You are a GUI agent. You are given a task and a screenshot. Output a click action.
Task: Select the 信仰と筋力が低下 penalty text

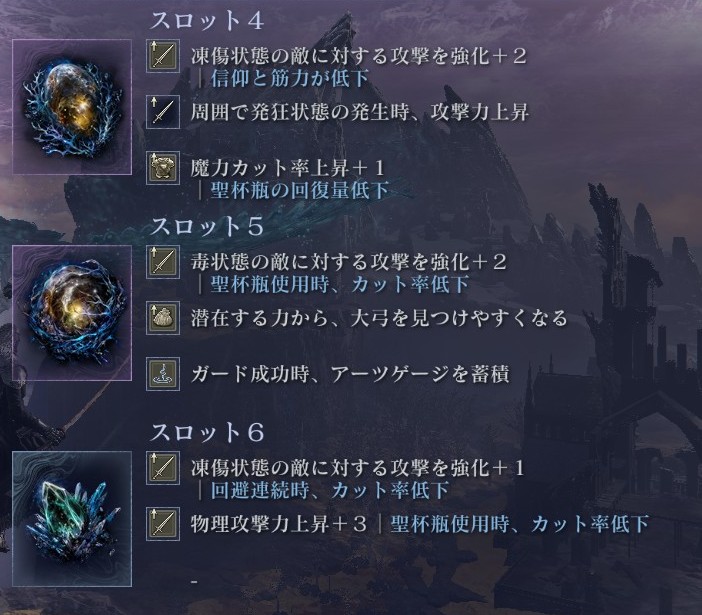point(290,78)
